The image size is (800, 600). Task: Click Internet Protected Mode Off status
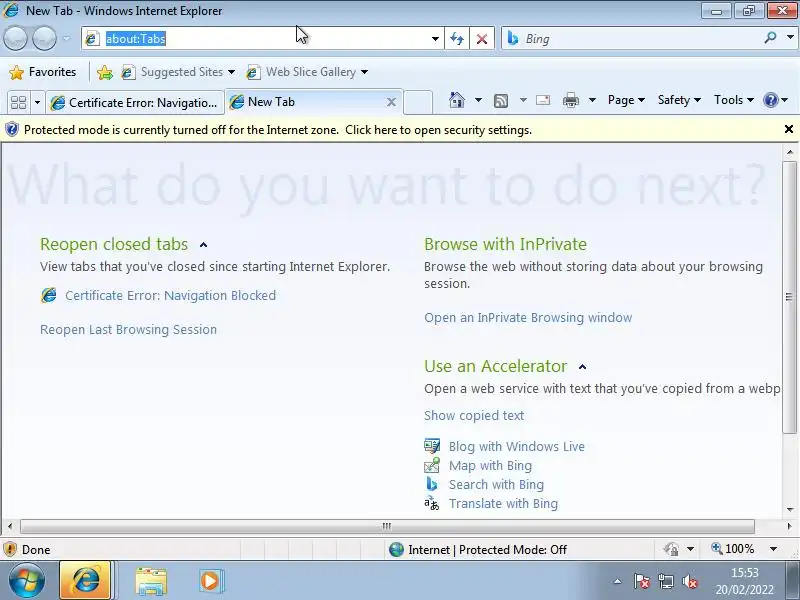click(478, 549)
